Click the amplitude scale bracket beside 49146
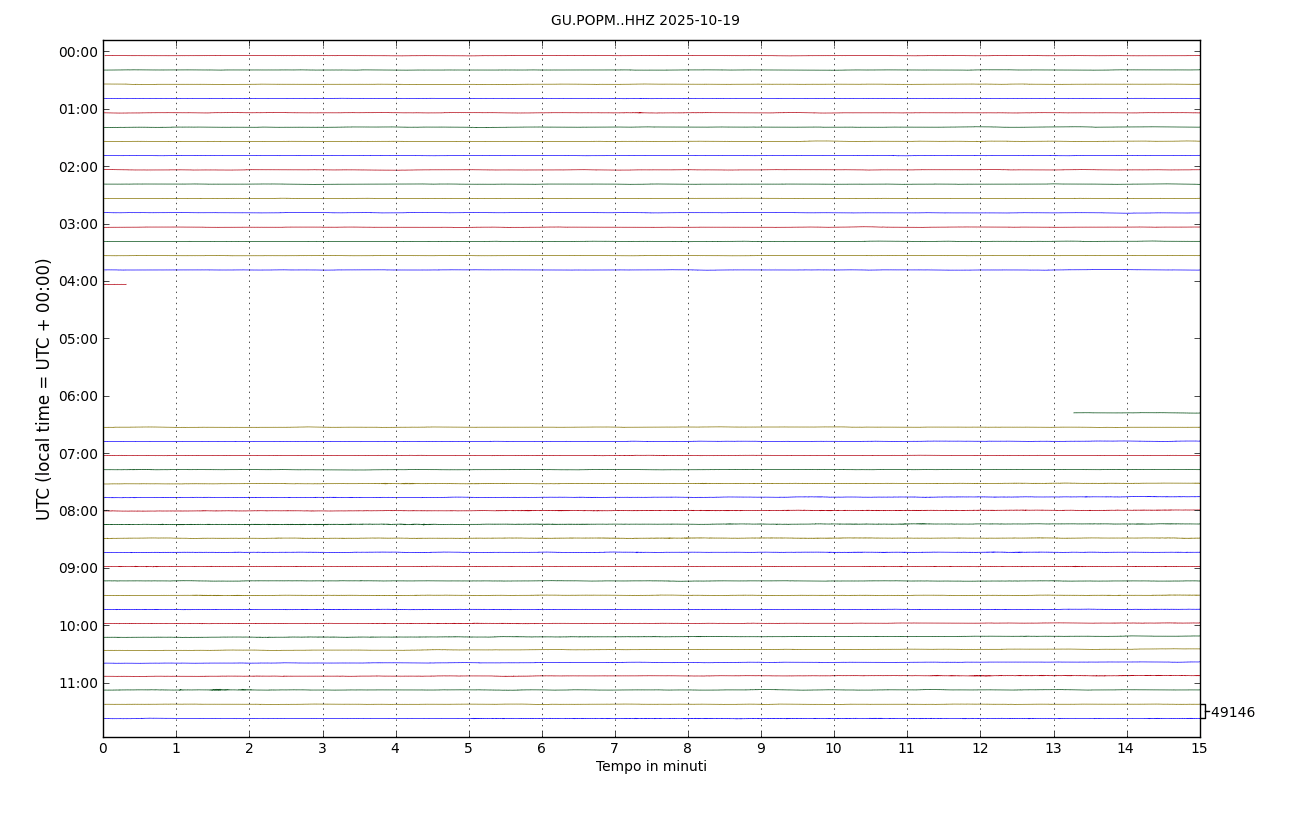The image size is (1290, 819). 1204,711
